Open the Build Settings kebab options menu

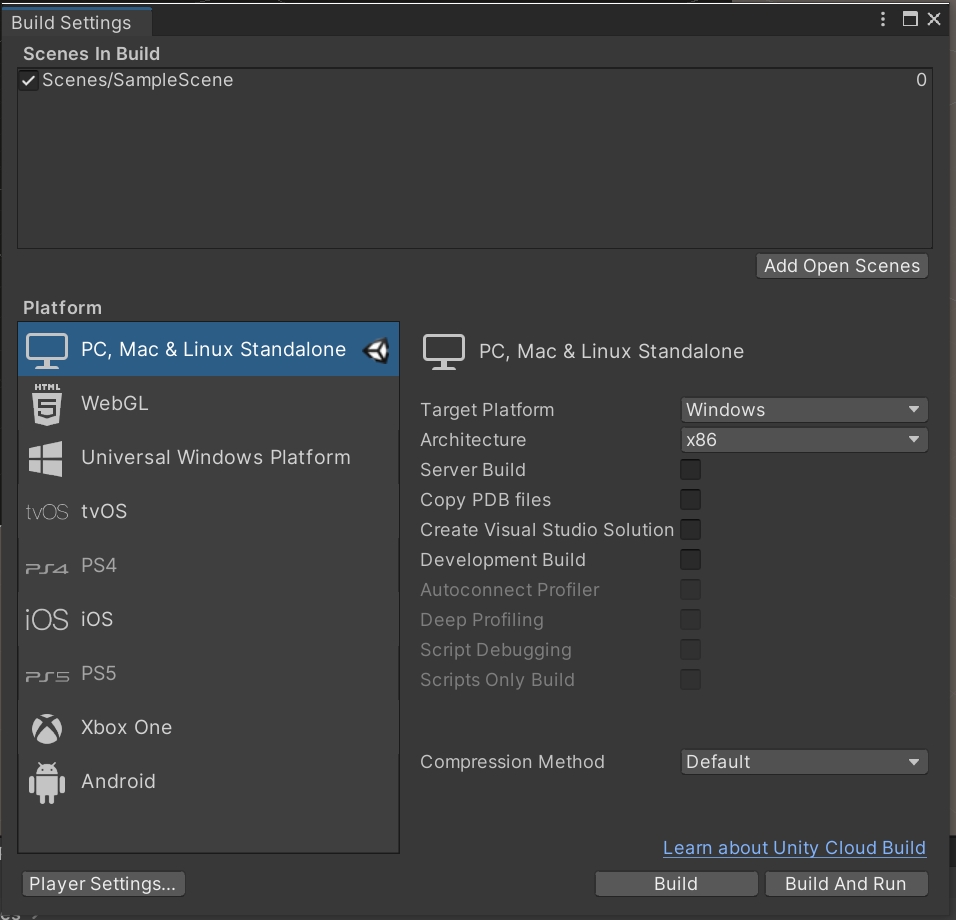coord(883,19)
